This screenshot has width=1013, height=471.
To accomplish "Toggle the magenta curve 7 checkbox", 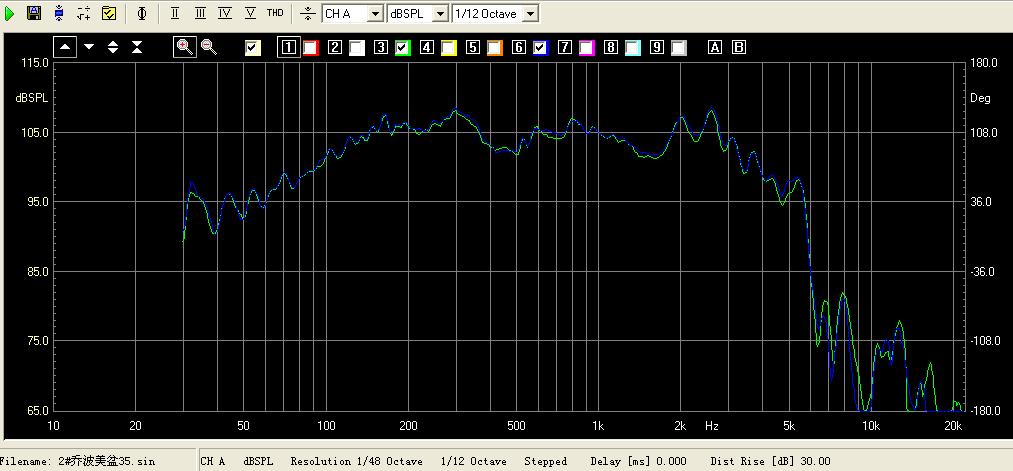I will coord(586,47).
